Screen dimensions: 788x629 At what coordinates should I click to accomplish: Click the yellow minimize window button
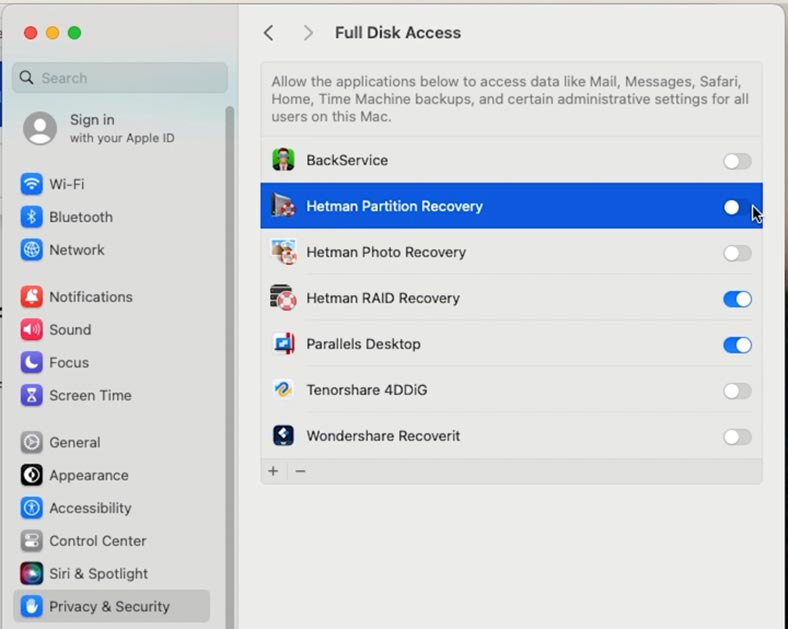point(52,33)
